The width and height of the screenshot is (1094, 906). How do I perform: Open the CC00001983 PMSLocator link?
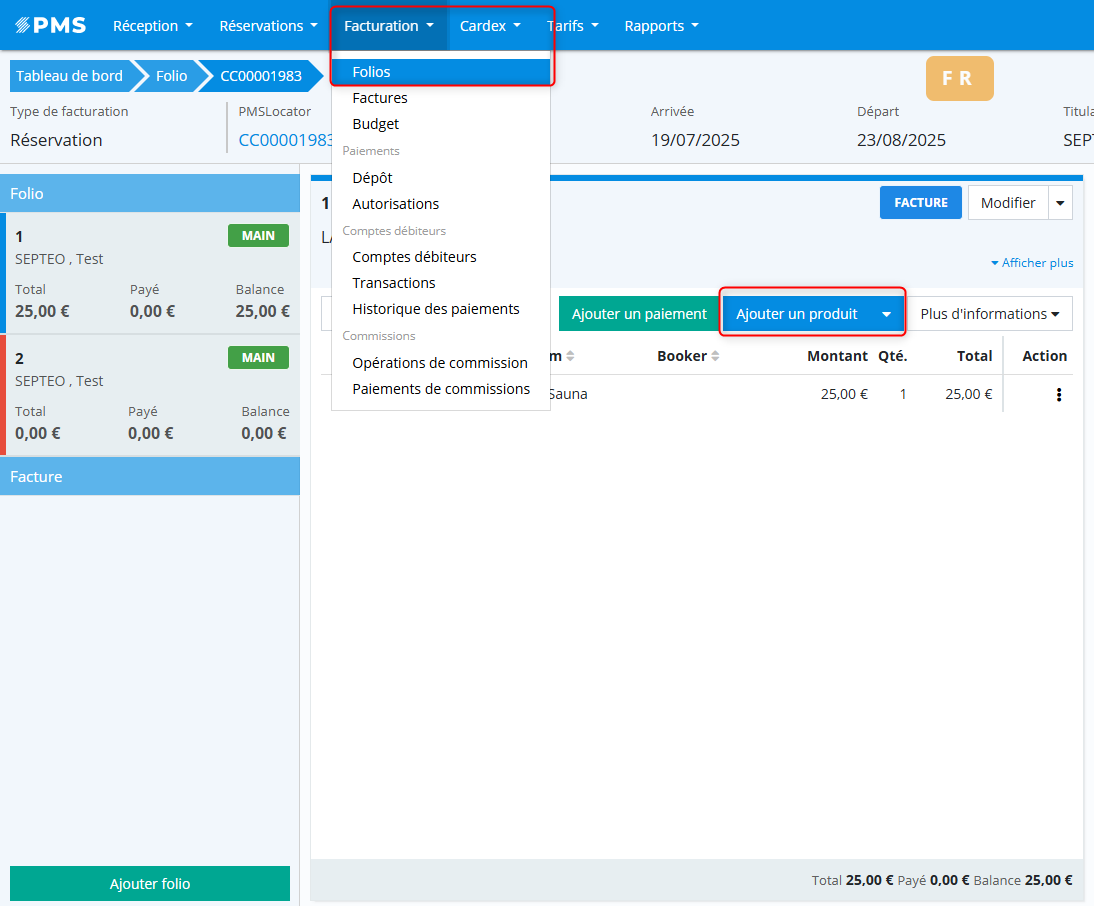coord(285,140)
